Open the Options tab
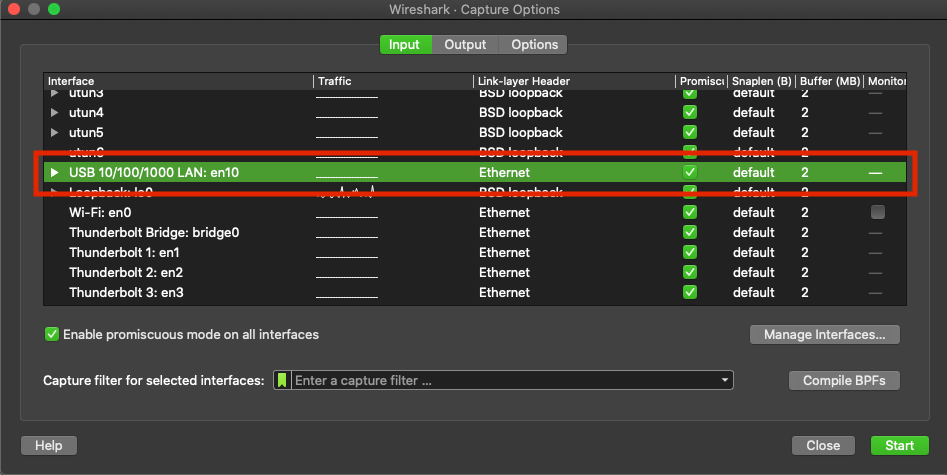This screenshot has width=947, height=475. point(534,45)
